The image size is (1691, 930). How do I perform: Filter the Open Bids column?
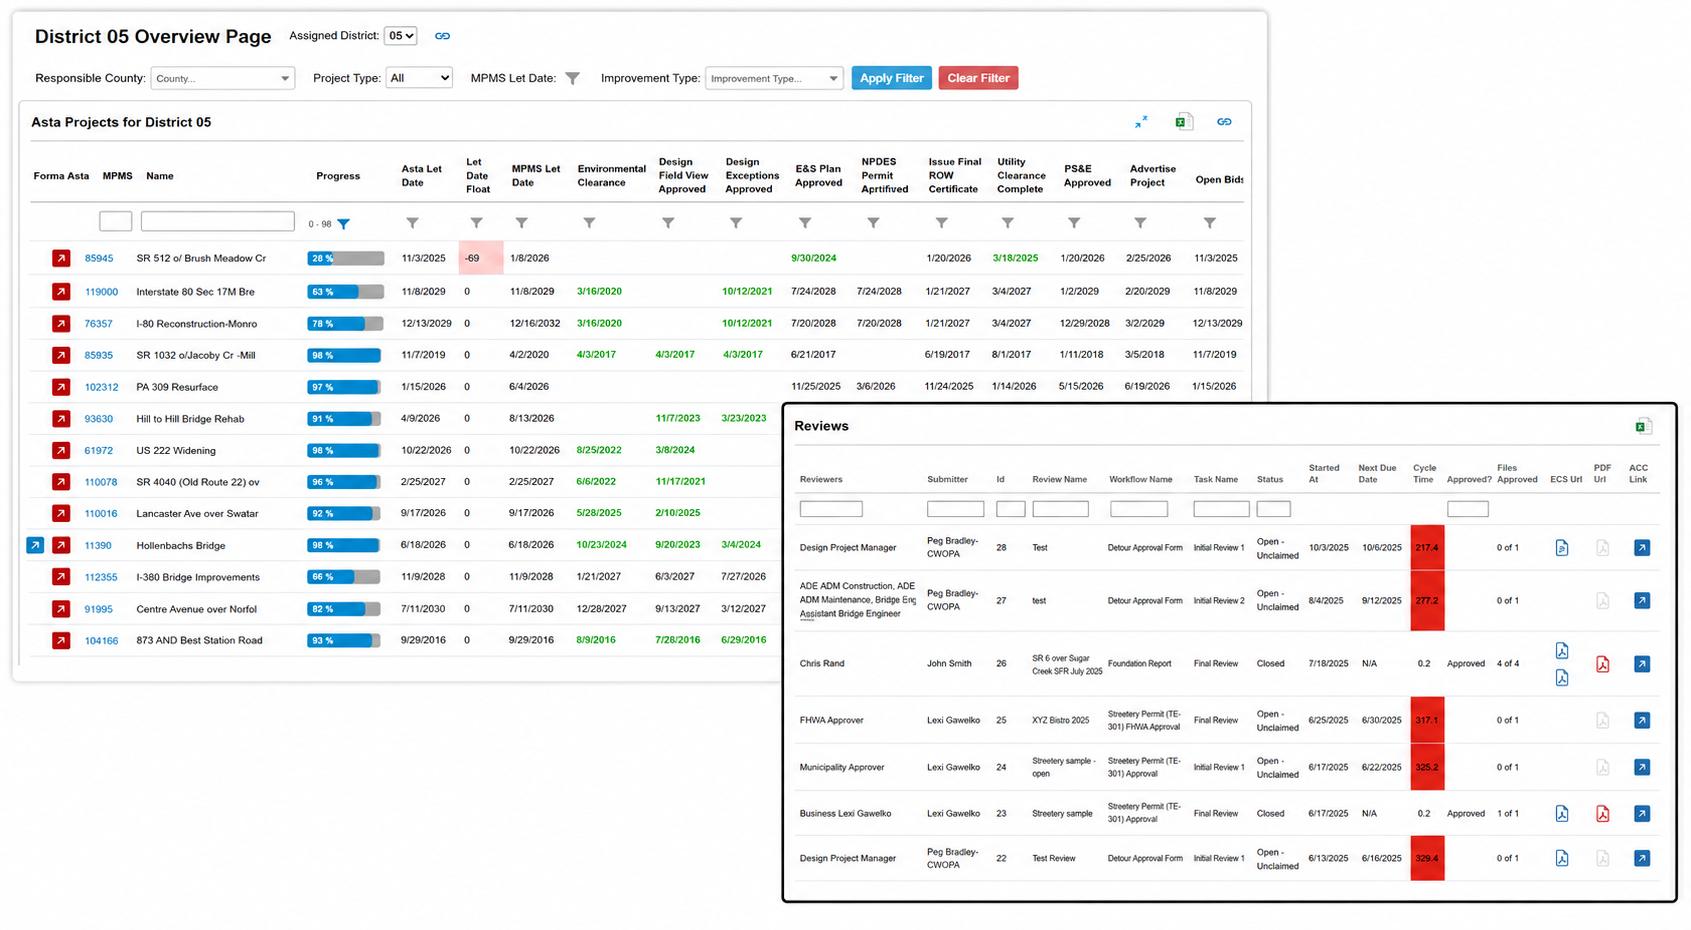pyautogui.click(x=1209, y=223)
